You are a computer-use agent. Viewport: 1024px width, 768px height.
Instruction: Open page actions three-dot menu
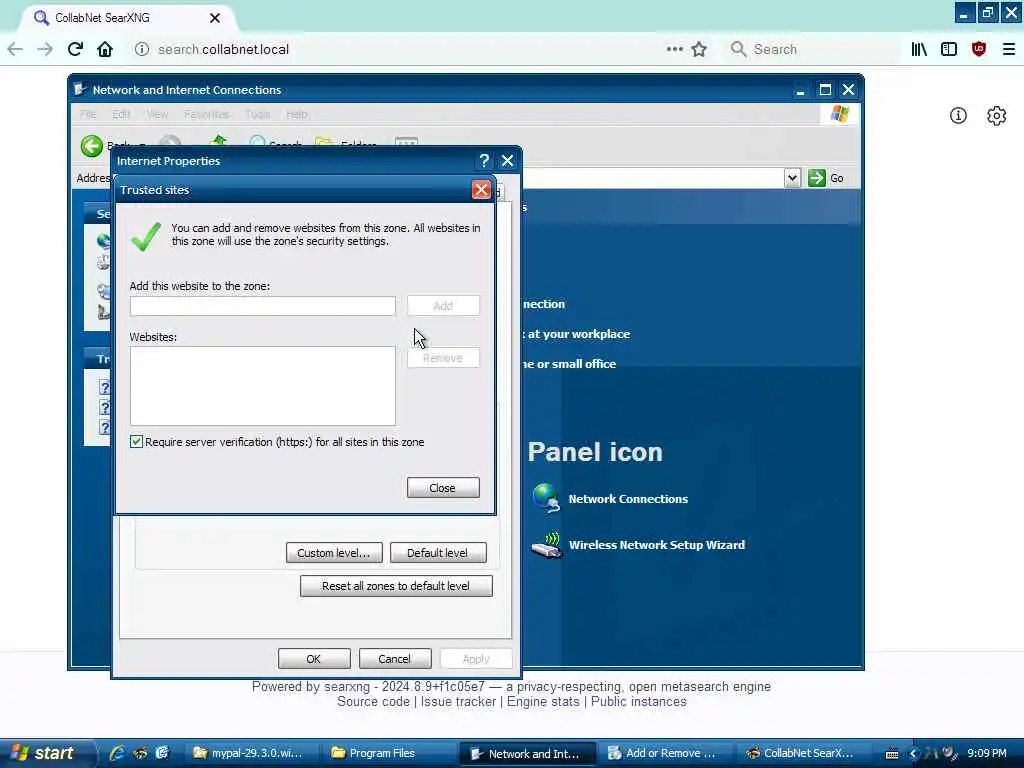click(675, 49)
